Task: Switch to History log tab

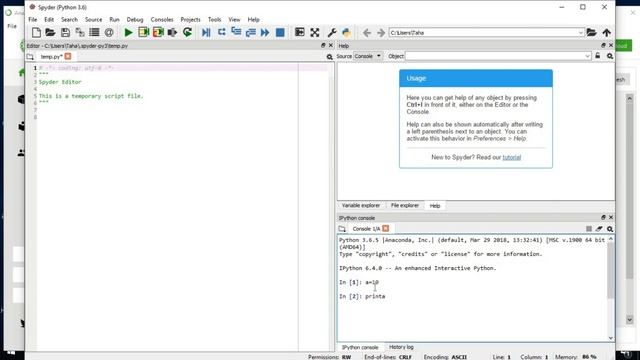Action: click(401, 347)
